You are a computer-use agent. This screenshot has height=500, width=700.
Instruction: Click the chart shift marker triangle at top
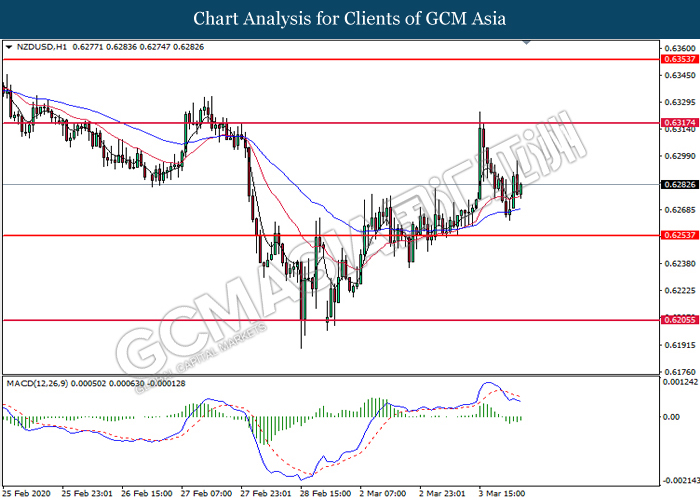click(x=527, y=42)
